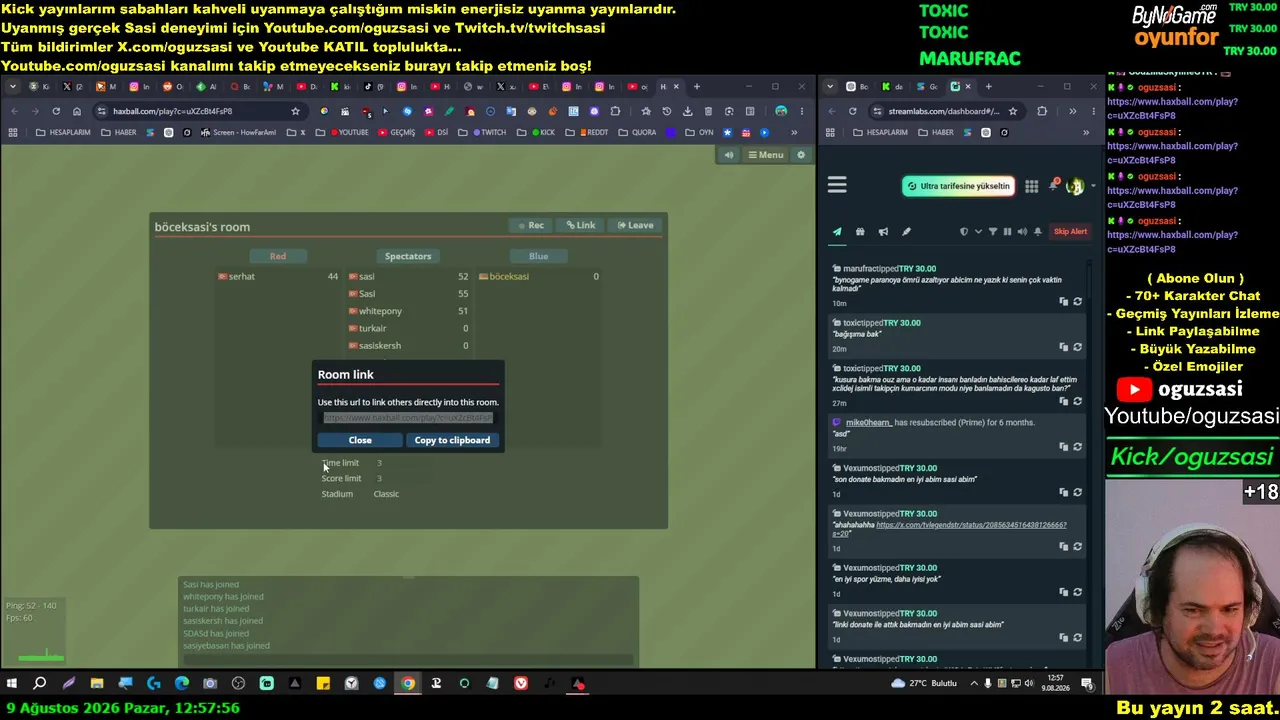The image size is (1280, 720).
Task: Select player serhat in Red team
Action: click(278, 276)
